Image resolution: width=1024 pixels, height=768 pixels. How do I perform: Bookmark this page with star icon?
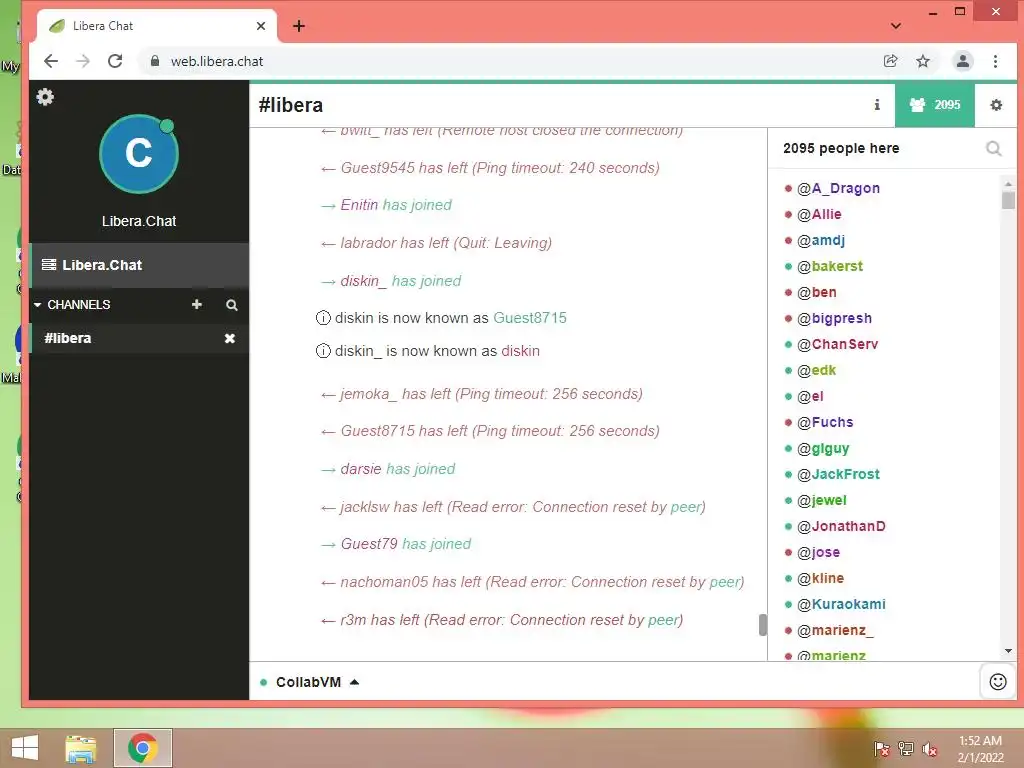(923, 61)
